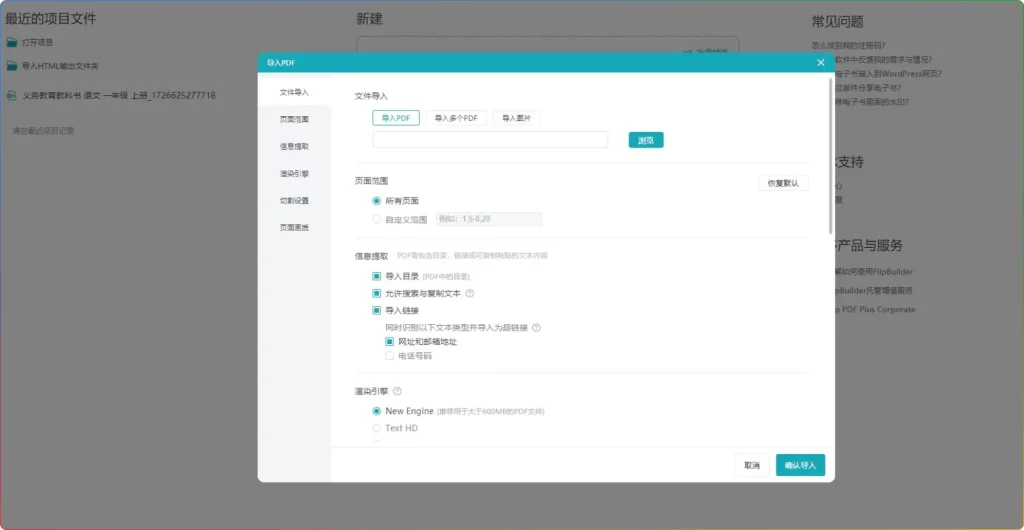Click the PDF file path input field
The width and height of the screenshot is (1024, 530).
pos(490,140)
